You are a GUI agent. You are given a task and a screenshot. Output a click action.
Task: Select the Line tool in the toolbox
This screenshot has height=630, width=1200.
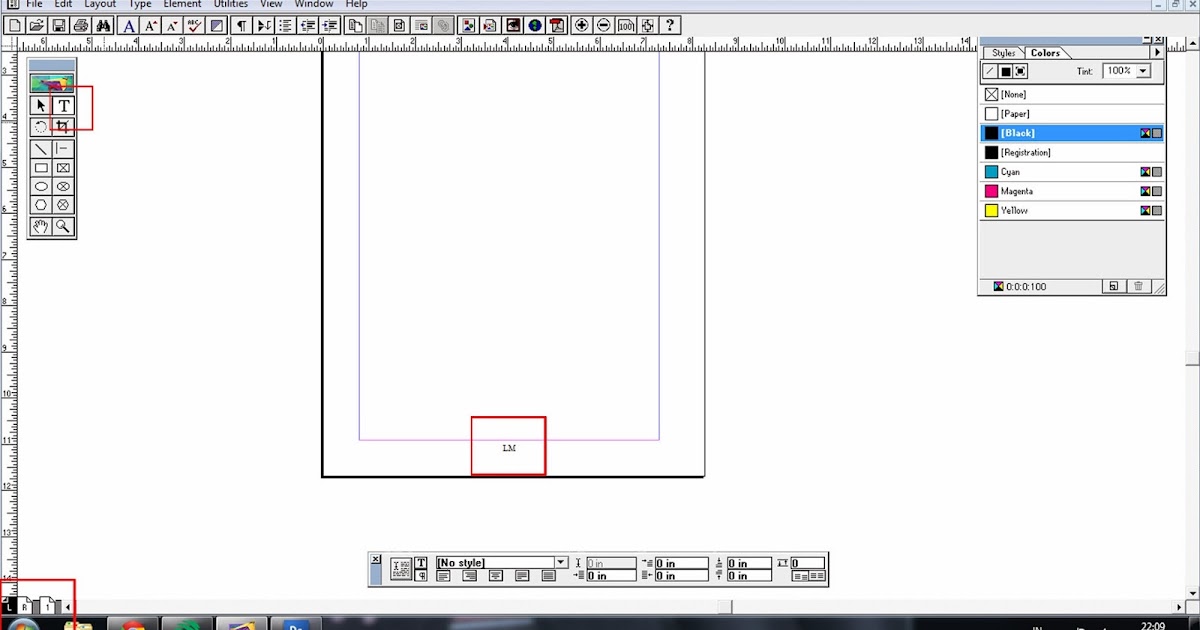point(41,149)
